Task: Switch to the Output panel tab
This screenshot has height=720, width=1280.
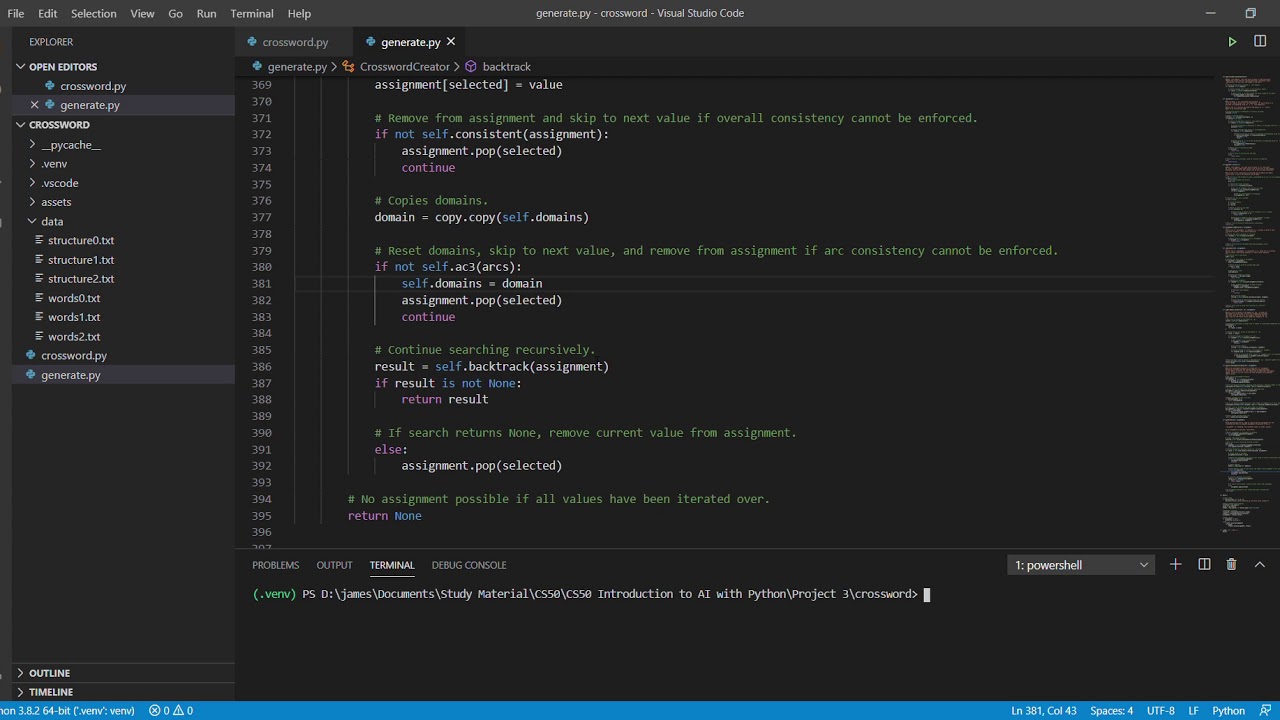Action: tap(334, 565)
